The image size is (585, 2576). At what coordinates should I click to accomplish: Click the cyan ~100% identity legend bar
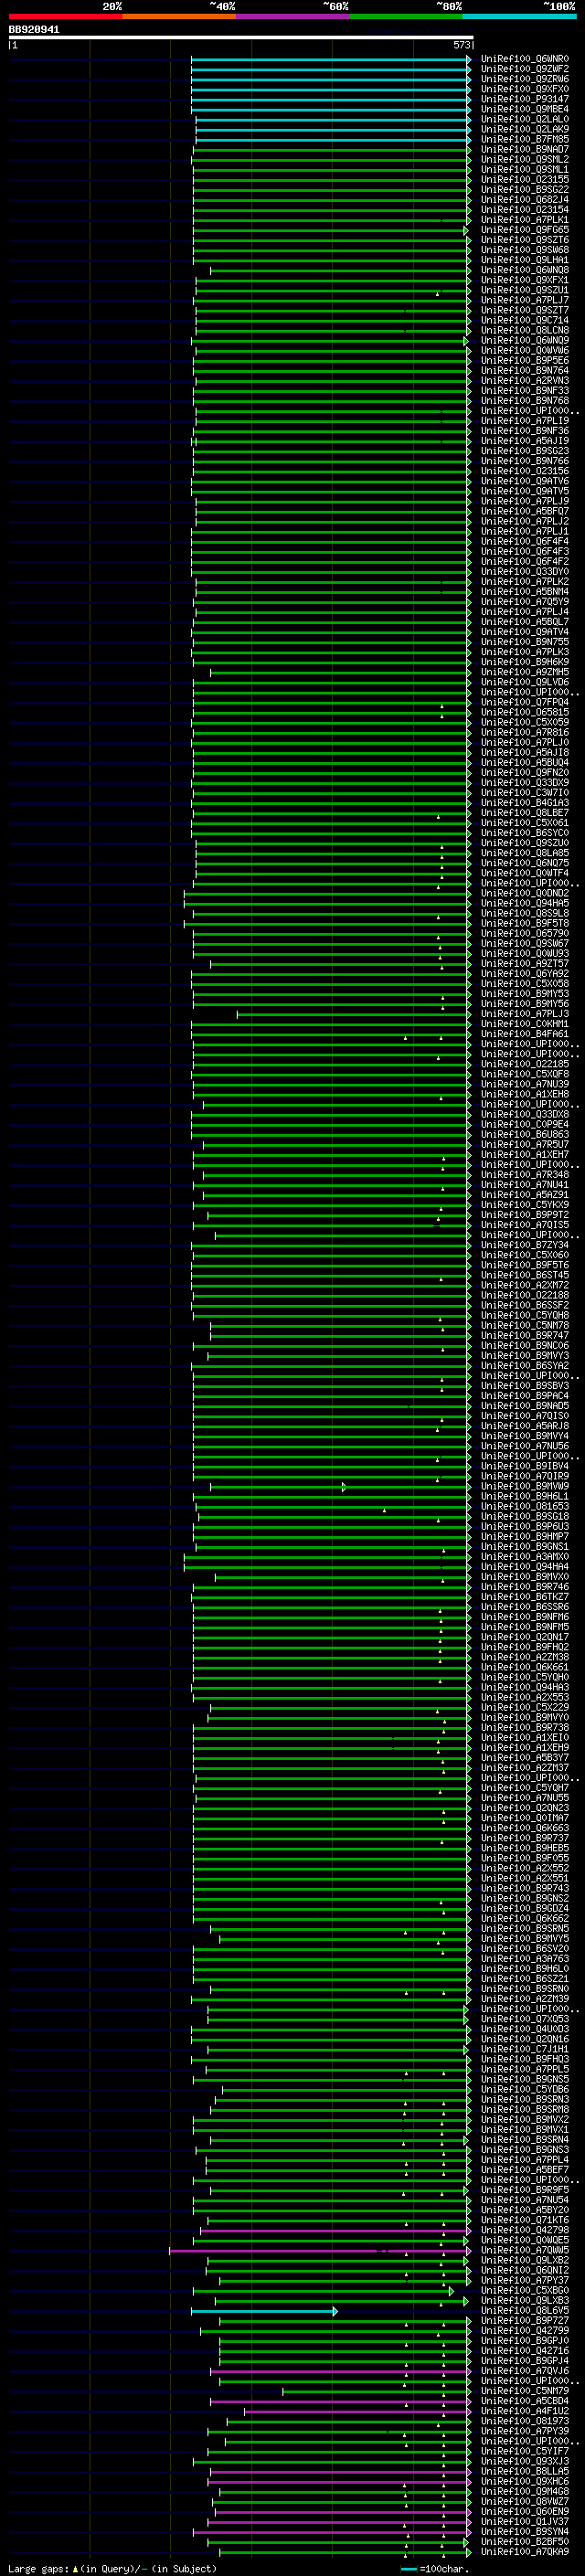(519, 16)
